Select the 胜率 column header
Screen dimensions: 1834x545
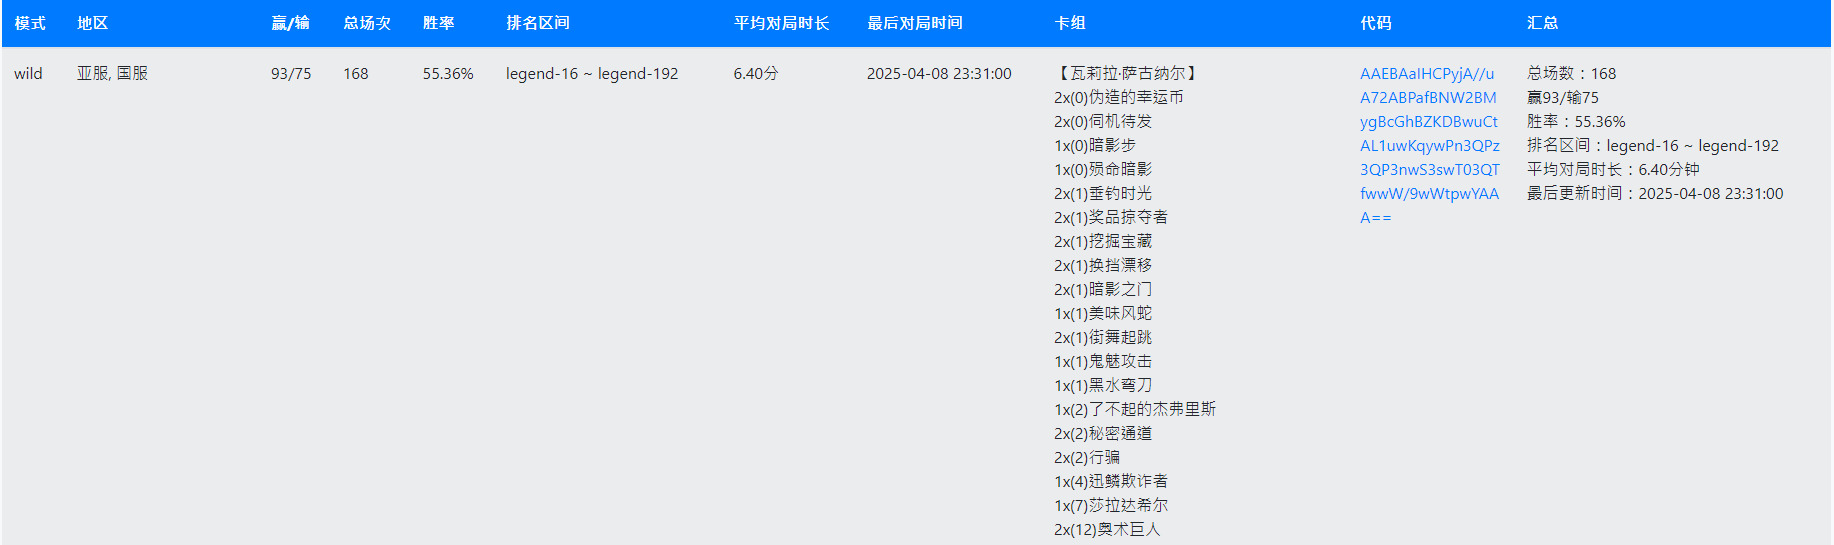438,23
